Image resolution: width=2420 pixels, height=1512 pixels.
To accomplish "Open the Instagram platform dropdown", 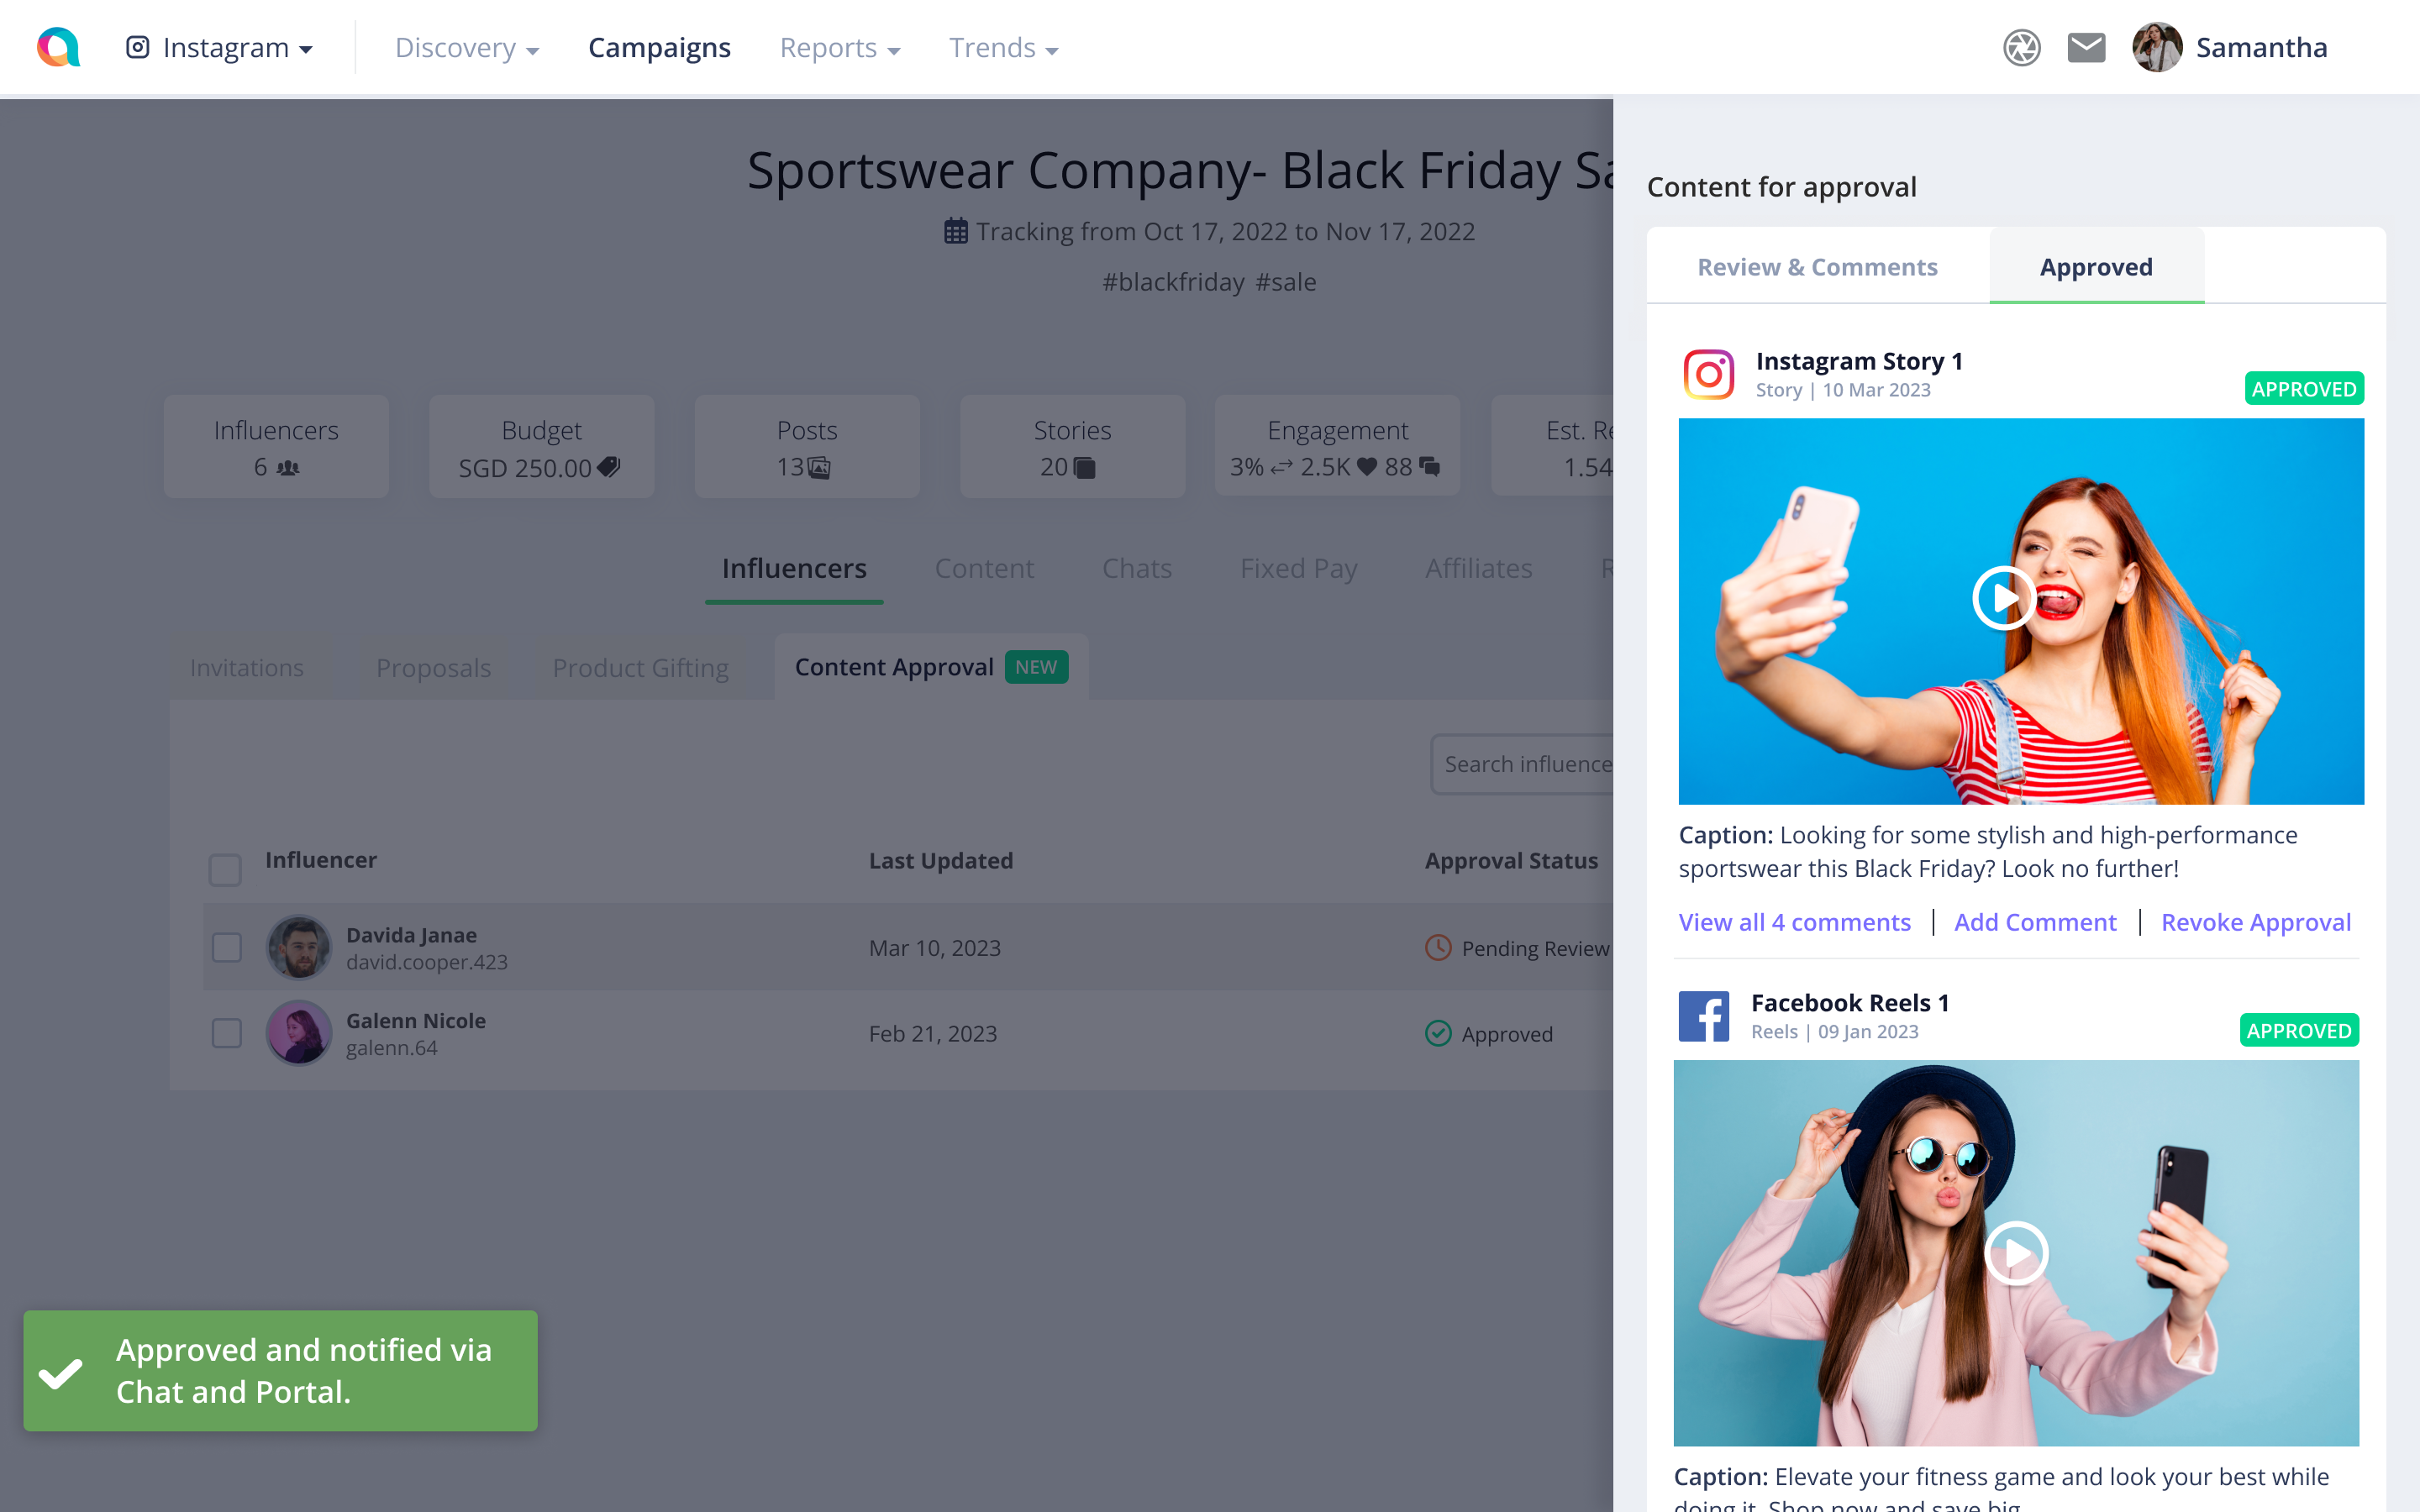I will (220, 48).
